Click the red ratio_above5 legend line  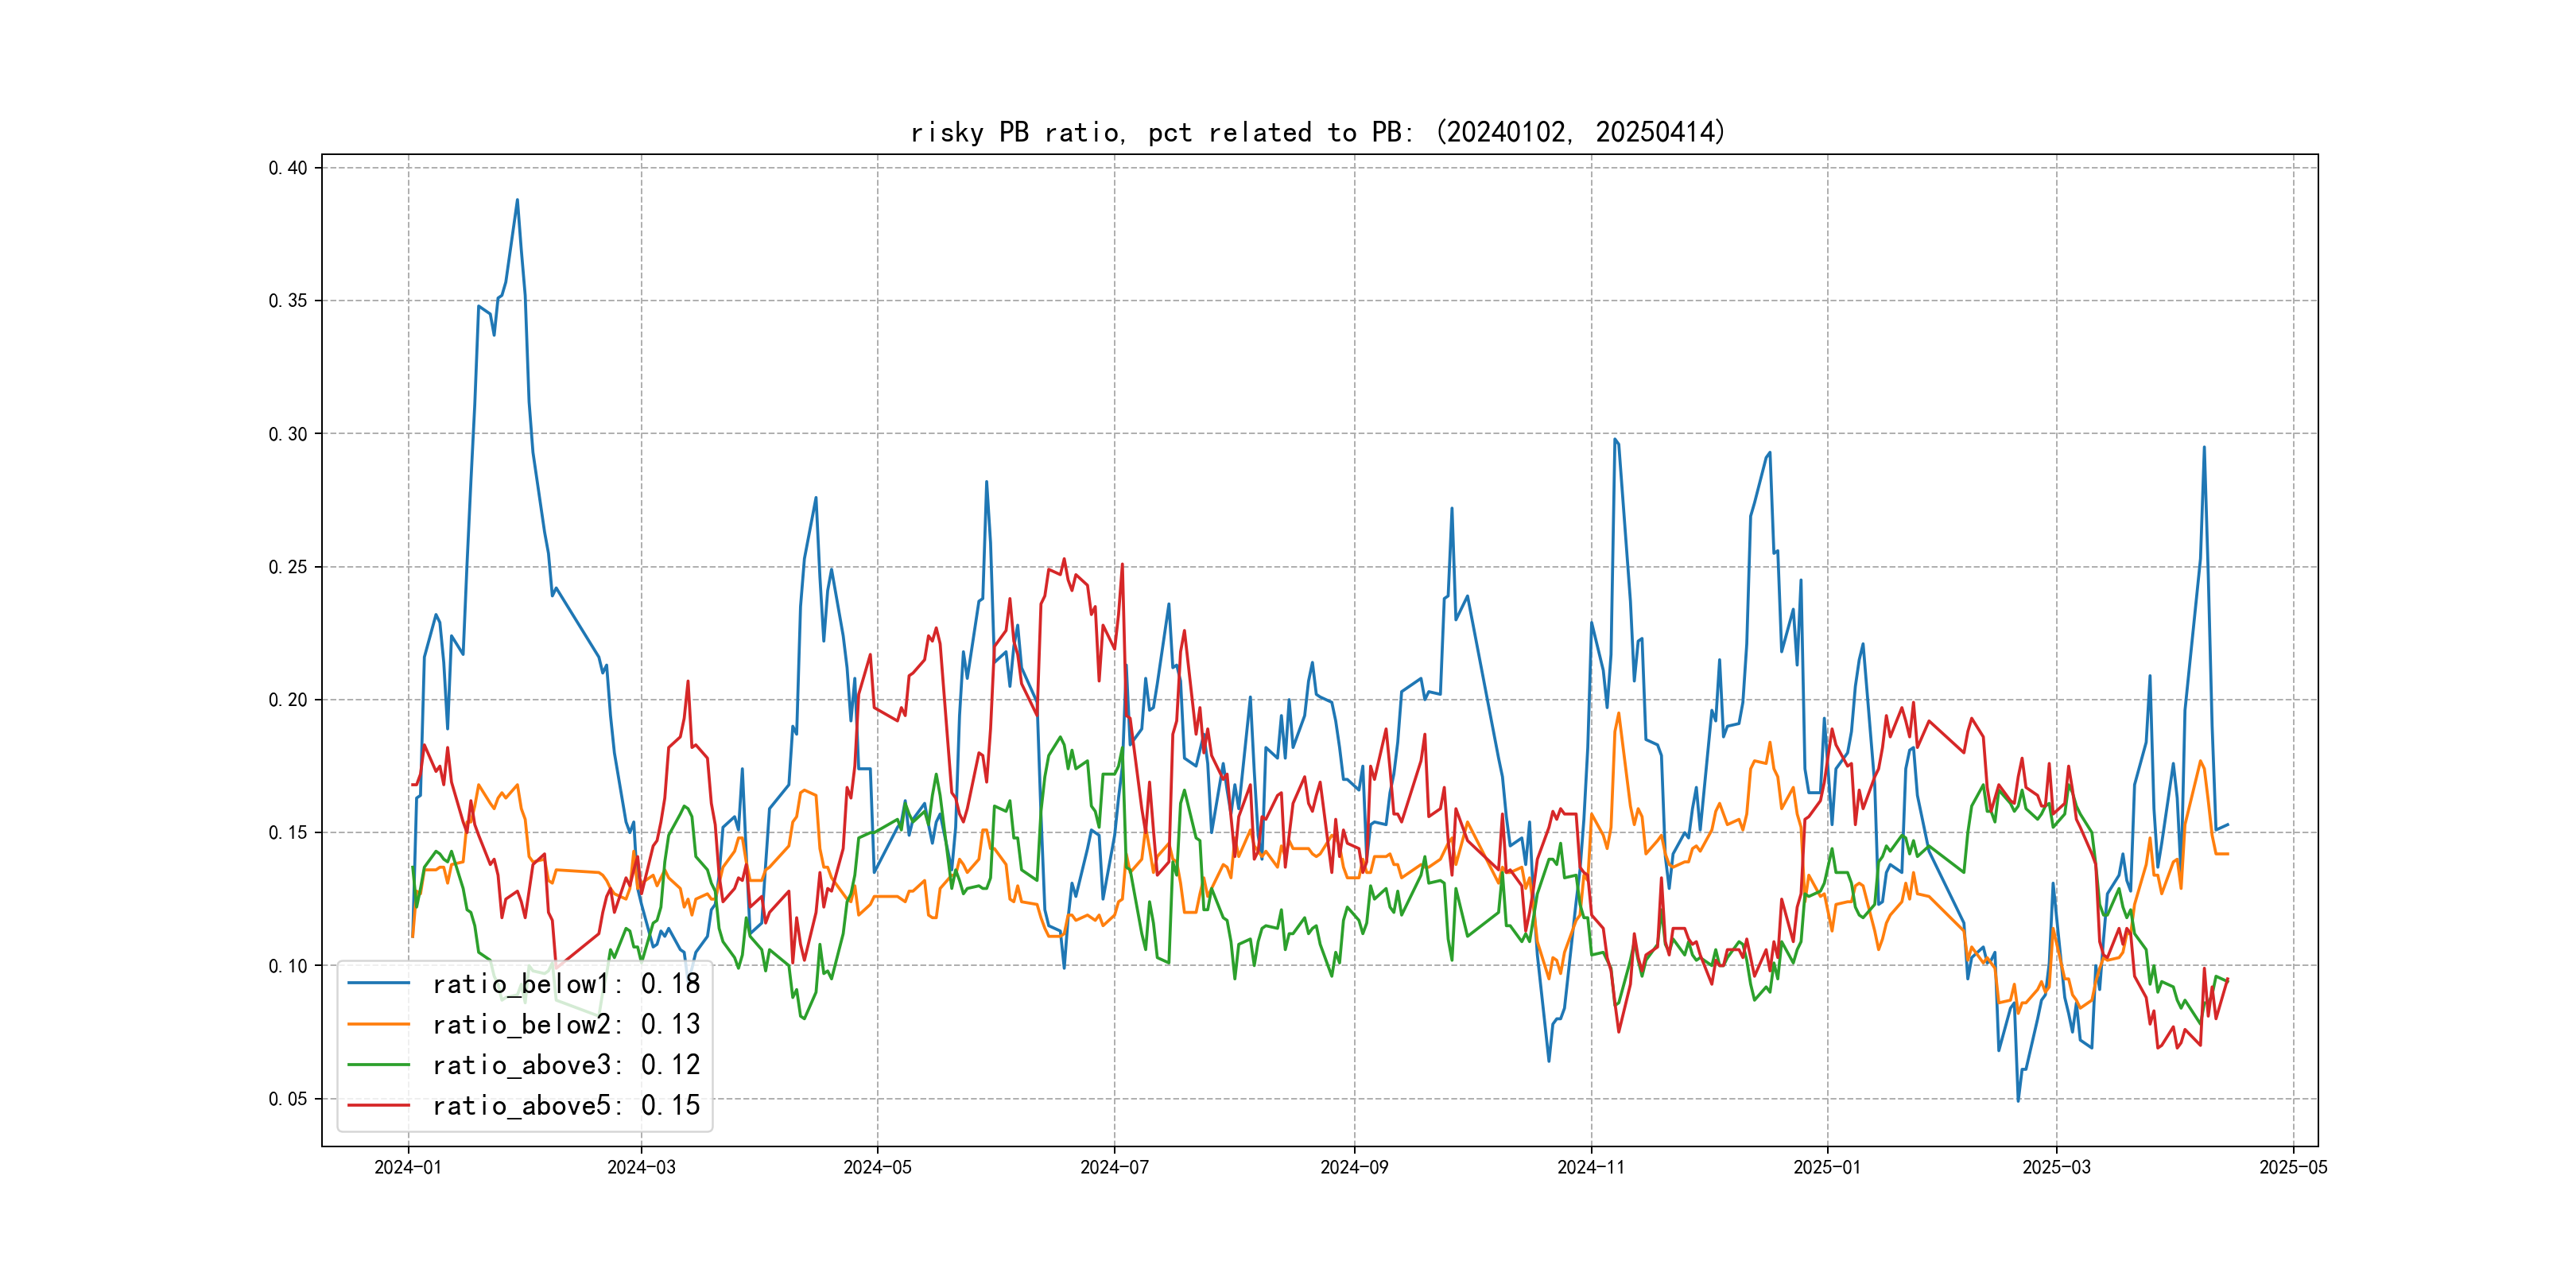[378, 1105]
